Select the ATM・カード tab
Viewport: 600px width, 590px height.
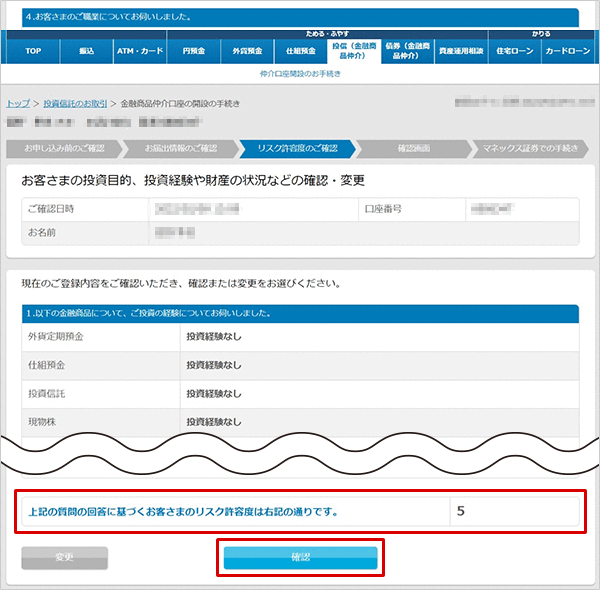click(139, 50)
